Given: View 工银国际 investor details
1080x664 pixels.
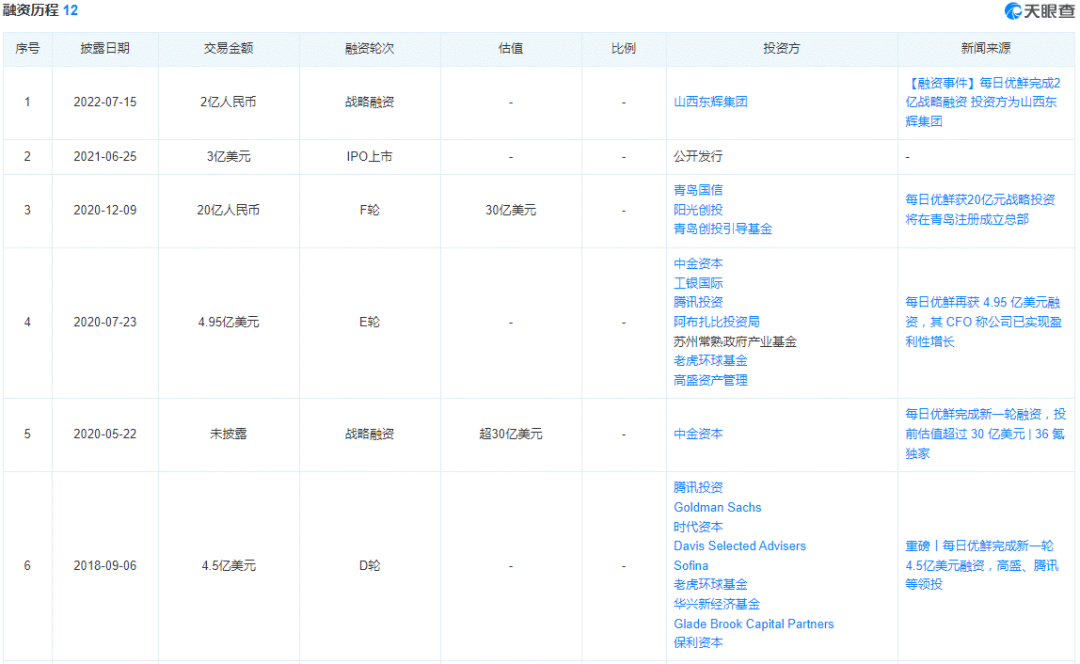Looking at the screenshot, I should pos(699,282).
